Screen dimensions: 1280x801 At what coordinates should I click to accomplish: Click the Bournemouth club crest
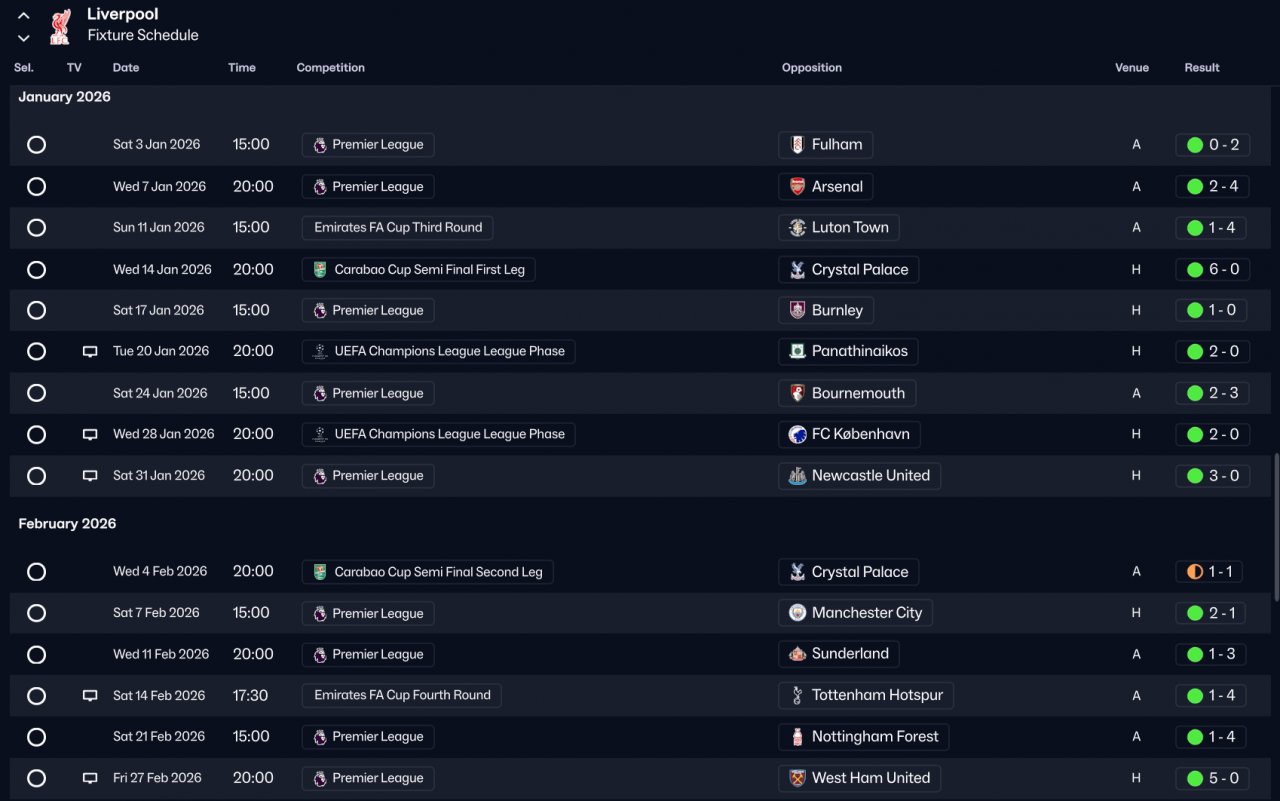tap(797, 394)
